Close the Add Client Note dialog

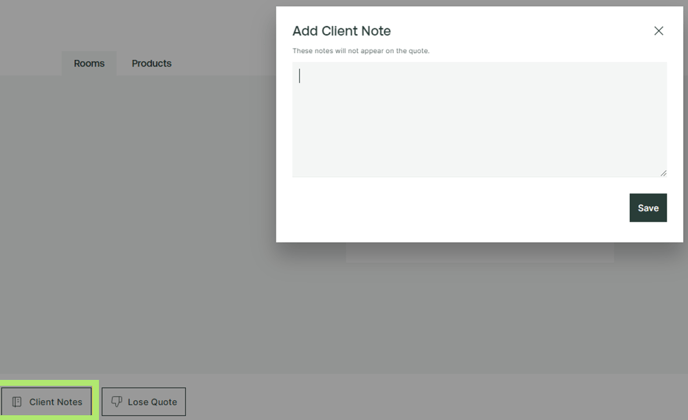click(x=658, y=31)
